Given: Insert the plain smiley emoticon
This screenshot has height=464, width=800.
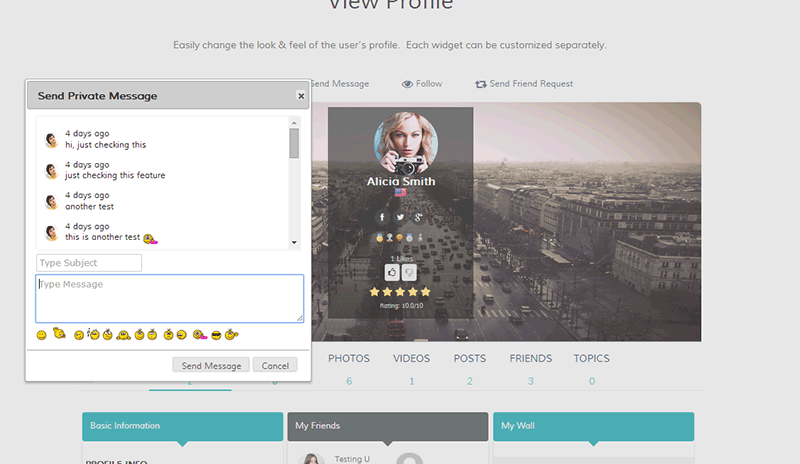Looking at the screenshot, I should (x=41, y=335).
